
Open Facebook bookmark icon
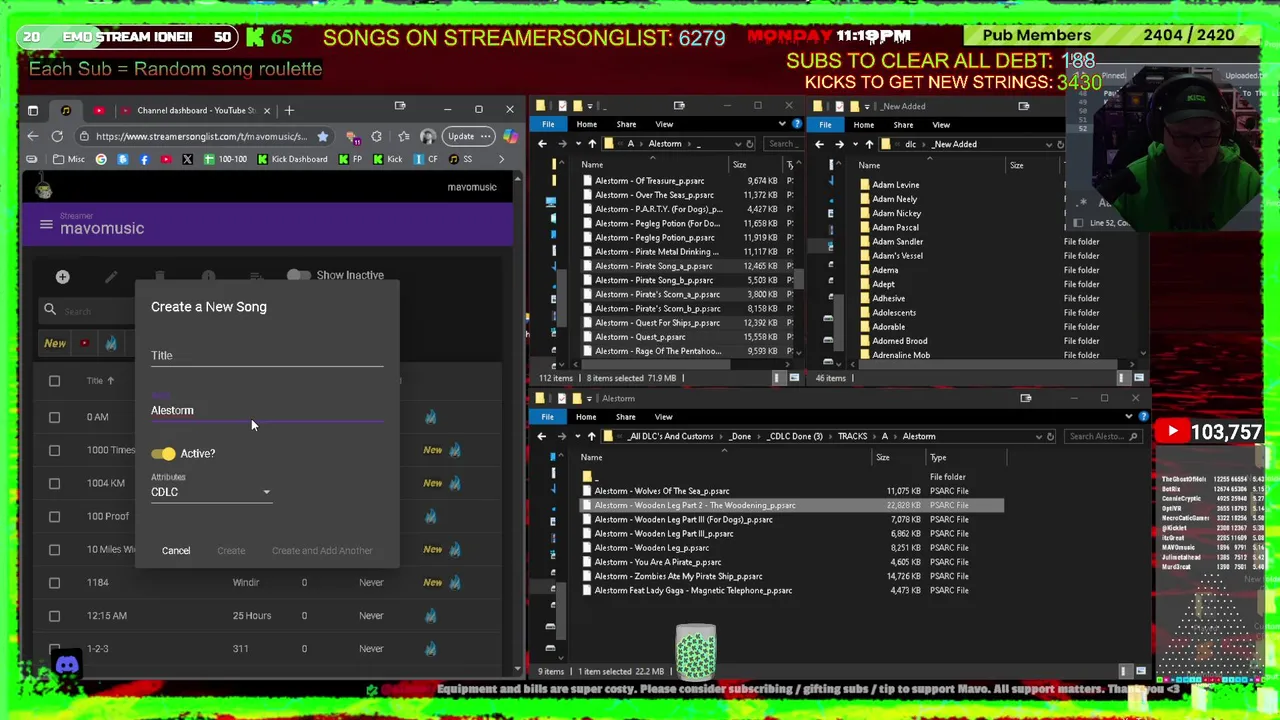144,159
